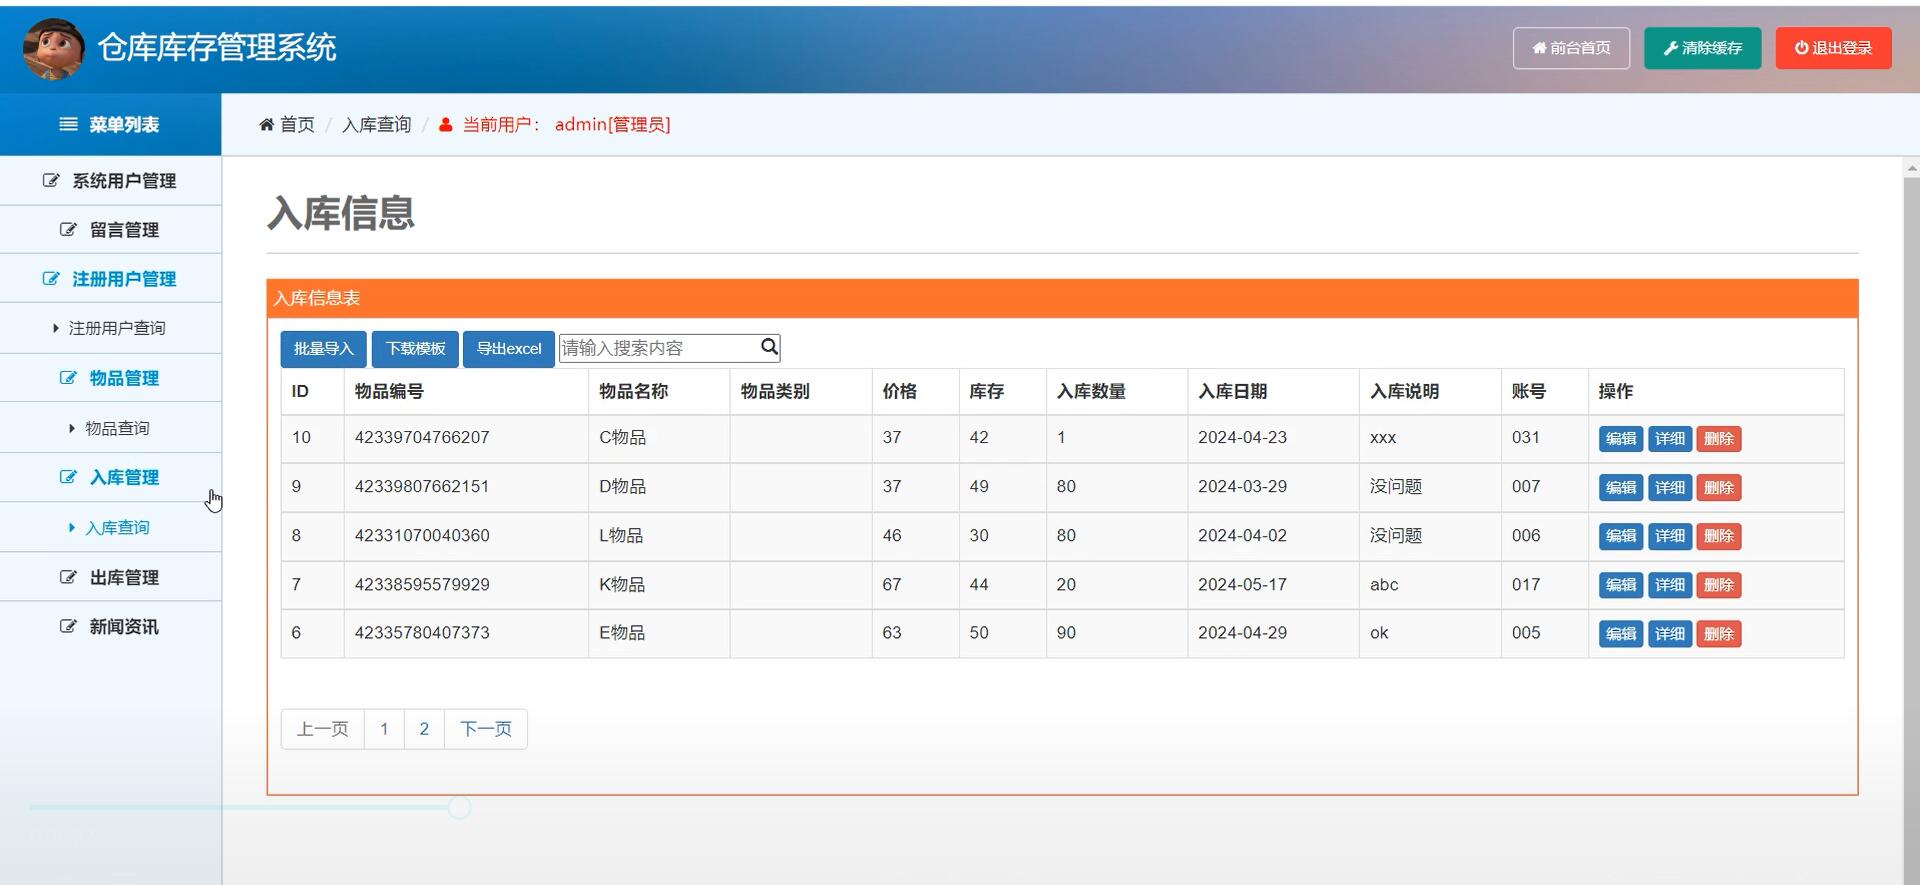Click 编辑 for C物品 row
The width and height of the screenshot is (1920, 885).
pyautogui.click(x=1620, y=439)
